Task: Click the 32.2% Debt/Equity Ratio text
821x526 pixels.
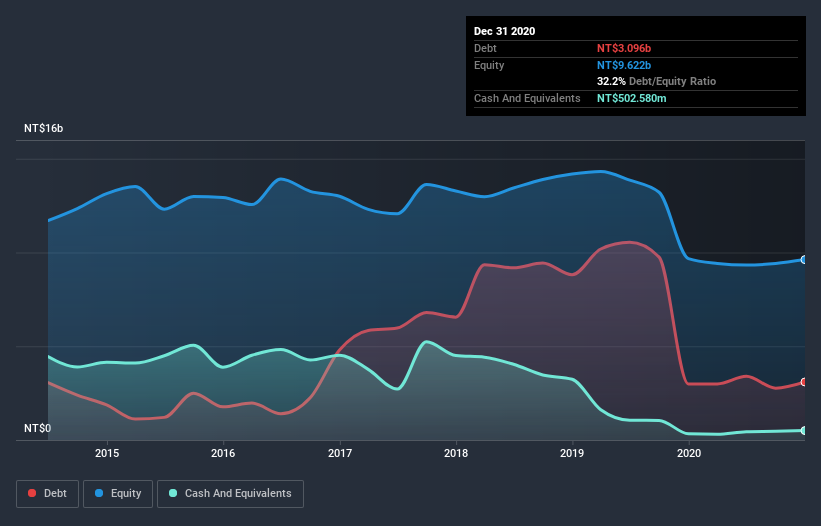Action: pyautogui.click(x=656, y=81)
